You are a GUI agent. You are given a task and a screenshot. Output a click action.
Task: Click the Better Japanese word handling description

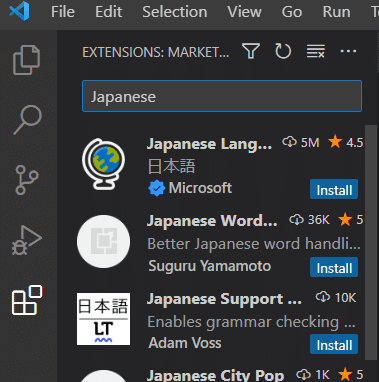[254, 244]
